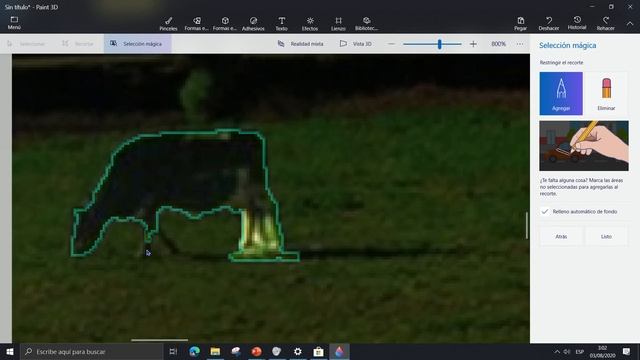Screen dimensions: 640x360
Task: Open Formas 3D shapes tool
Action: click(224, 24)
